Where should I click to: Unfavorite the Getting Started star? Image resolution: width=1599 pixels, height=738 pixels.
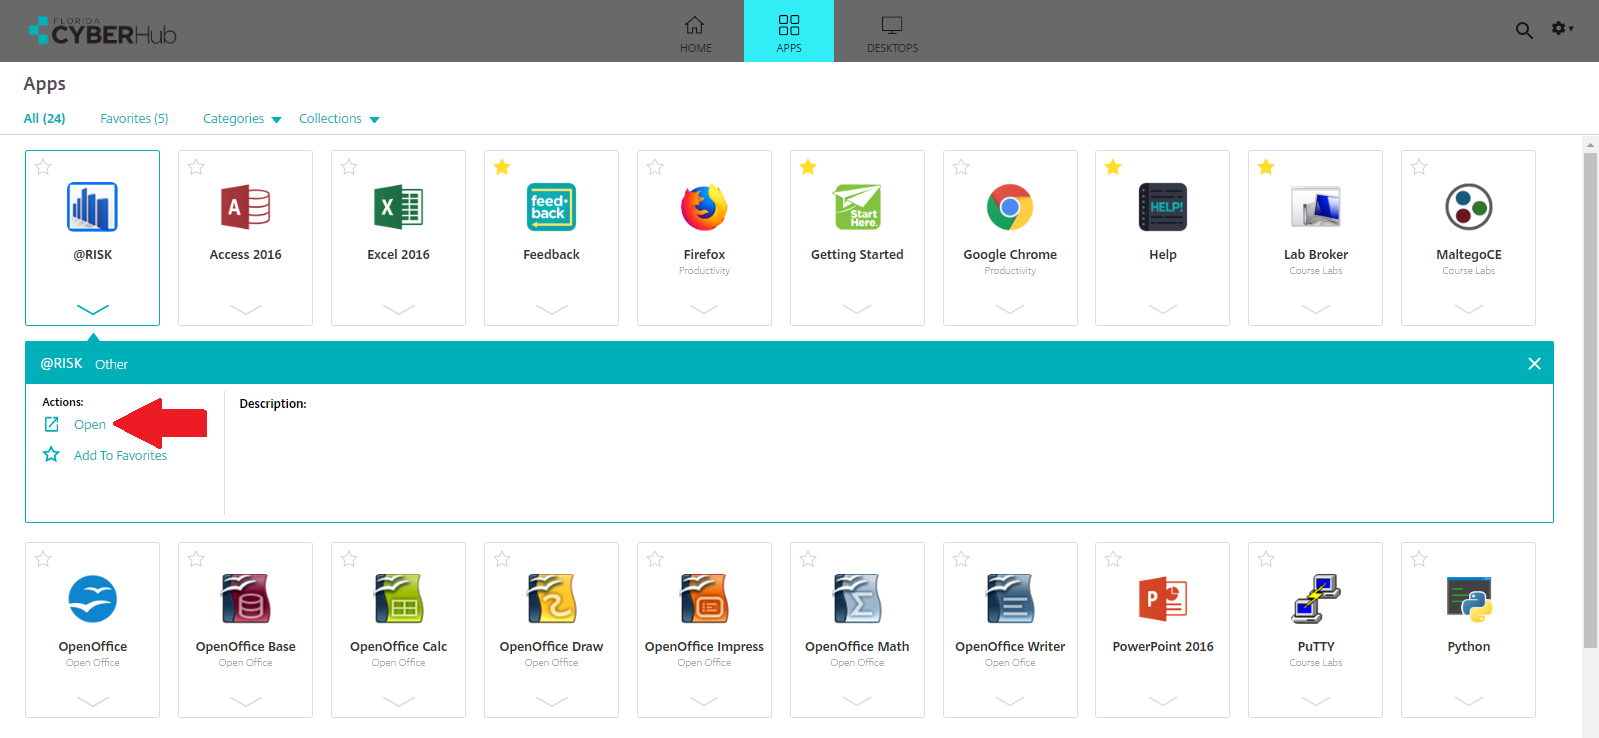(x=808, y=167)
